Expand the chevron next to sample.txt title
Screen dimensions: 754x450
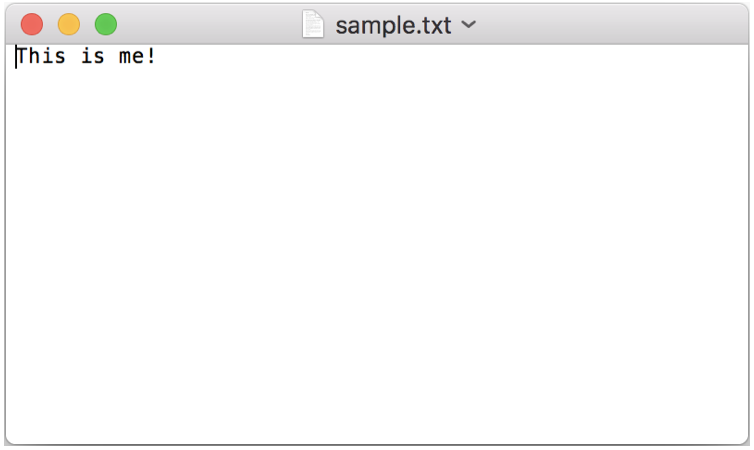point(469,24)
